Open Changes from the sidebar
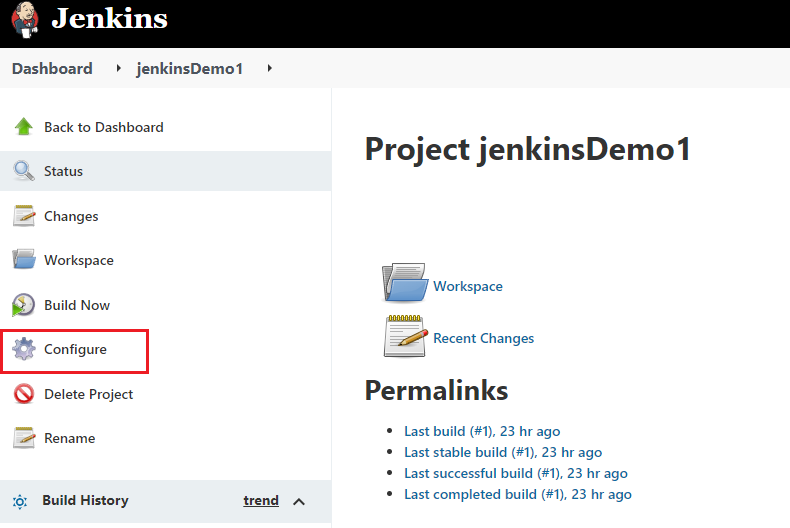Image resolution: width=790 pixels, height=528 pixels. (x=71, y=216)
